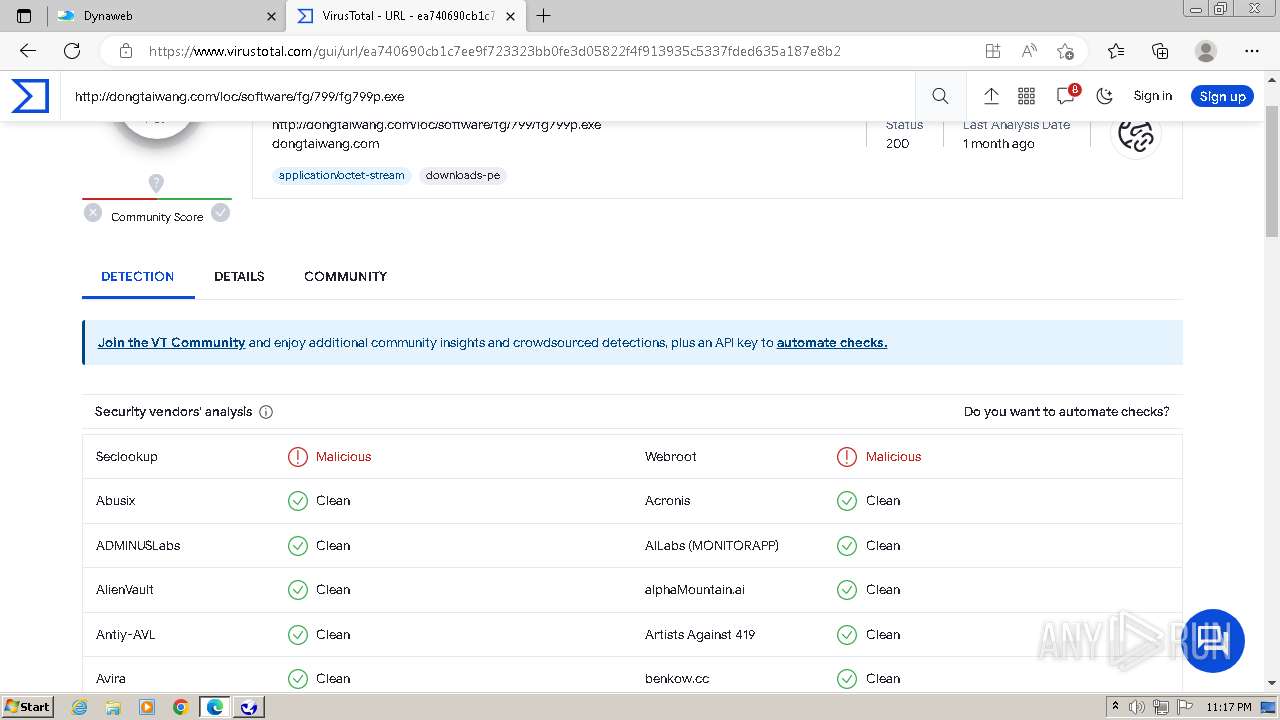Click the Webroot Malicious alert icon
The width and height of the screenshot is (1280, 720).
(847, 457)
